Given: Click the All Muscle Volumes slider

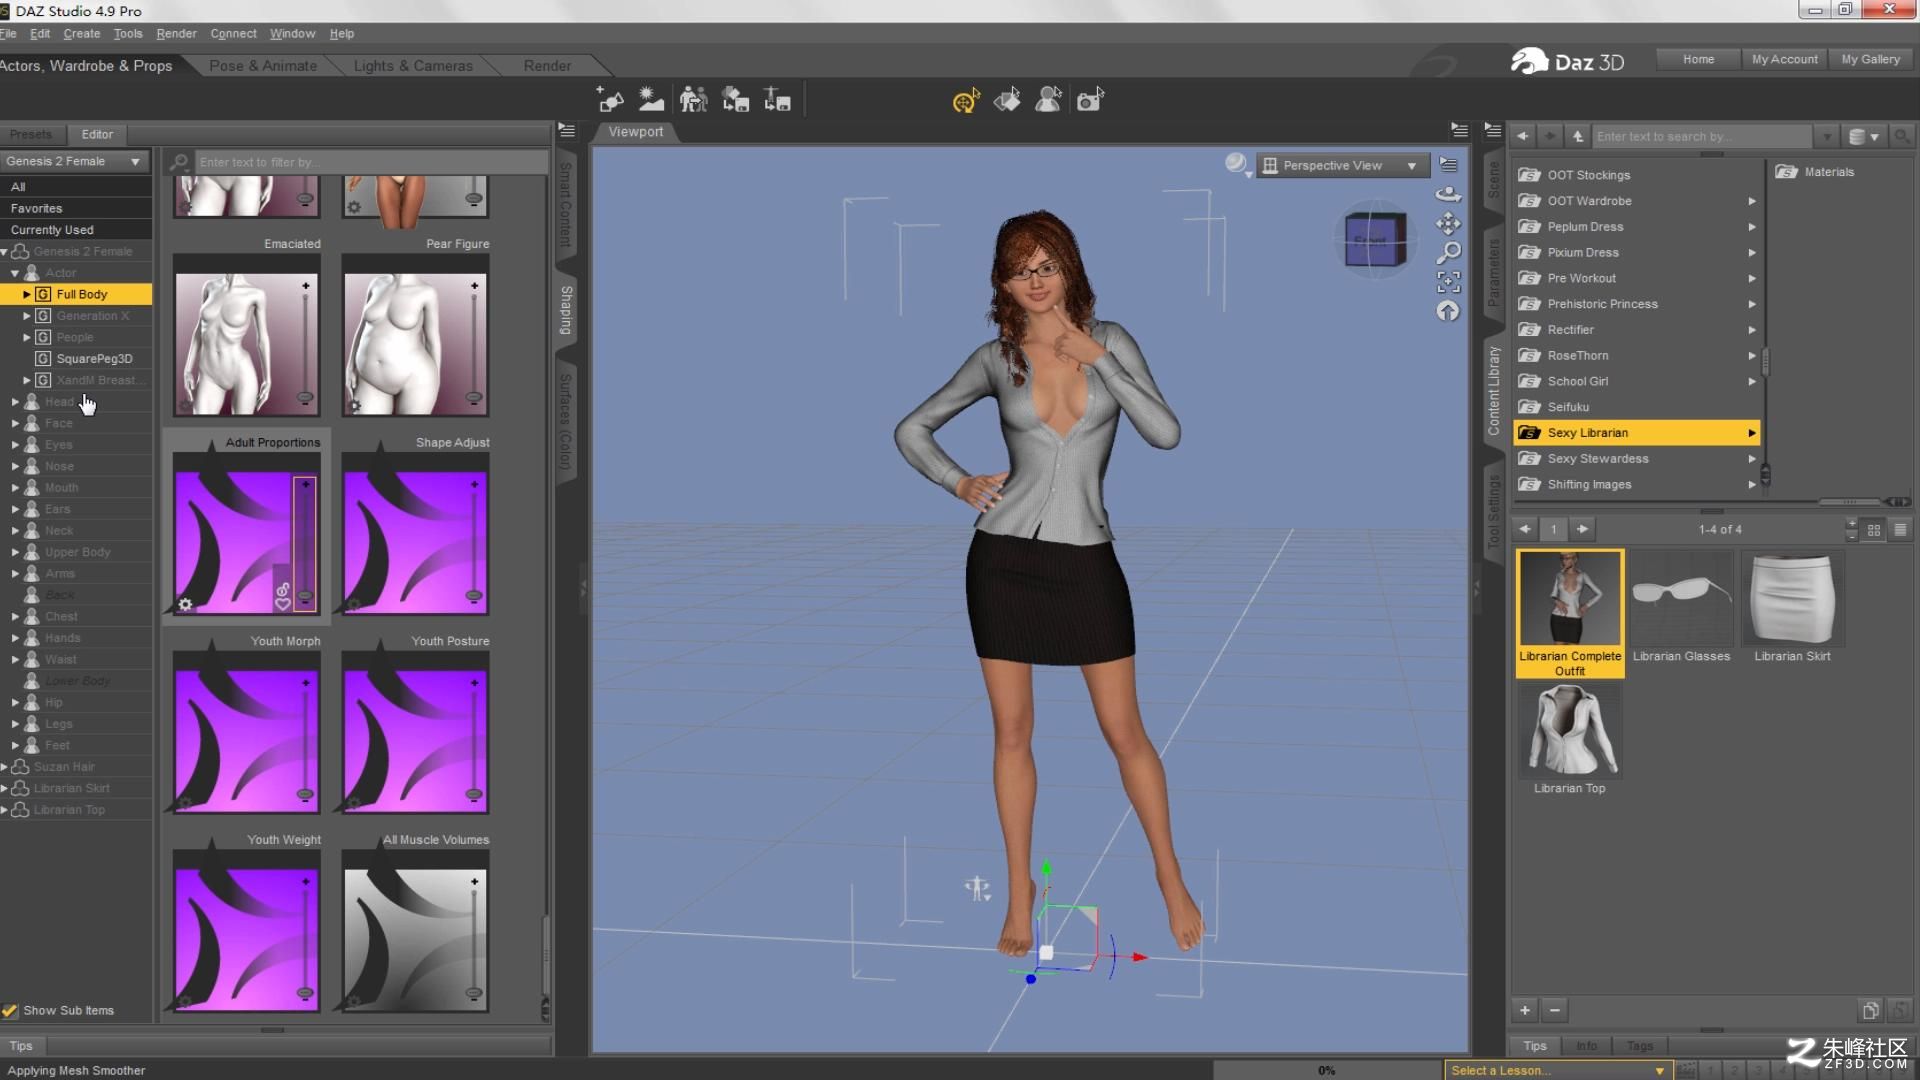Looking at the screenshot, I should point(474,938).
